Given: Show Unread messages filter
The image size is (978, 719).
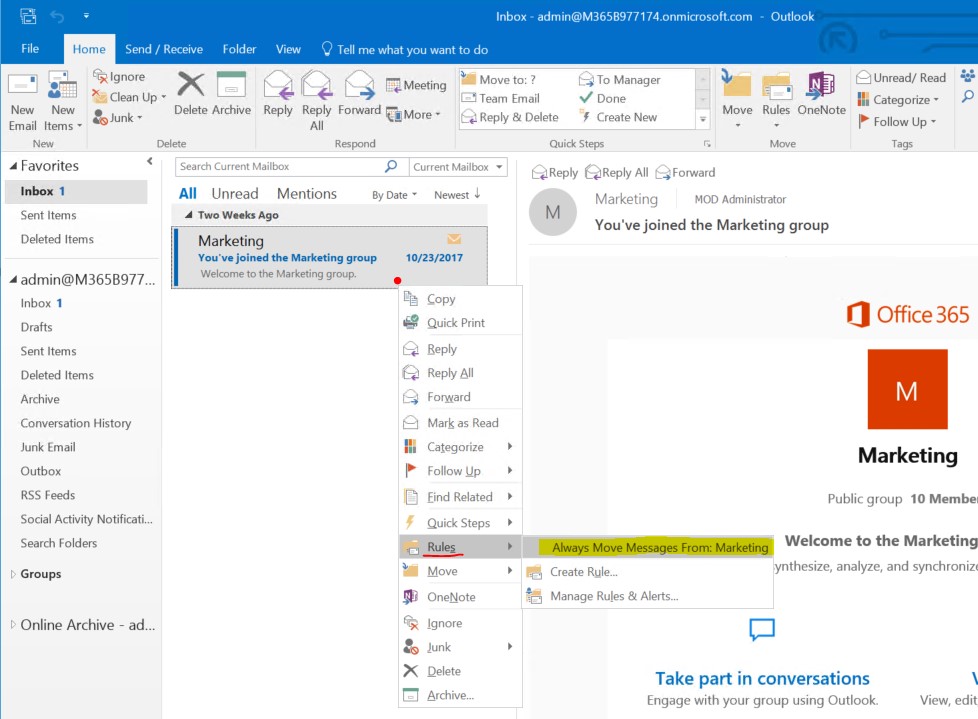Looking at the screenshot, I should click(235, 193).
